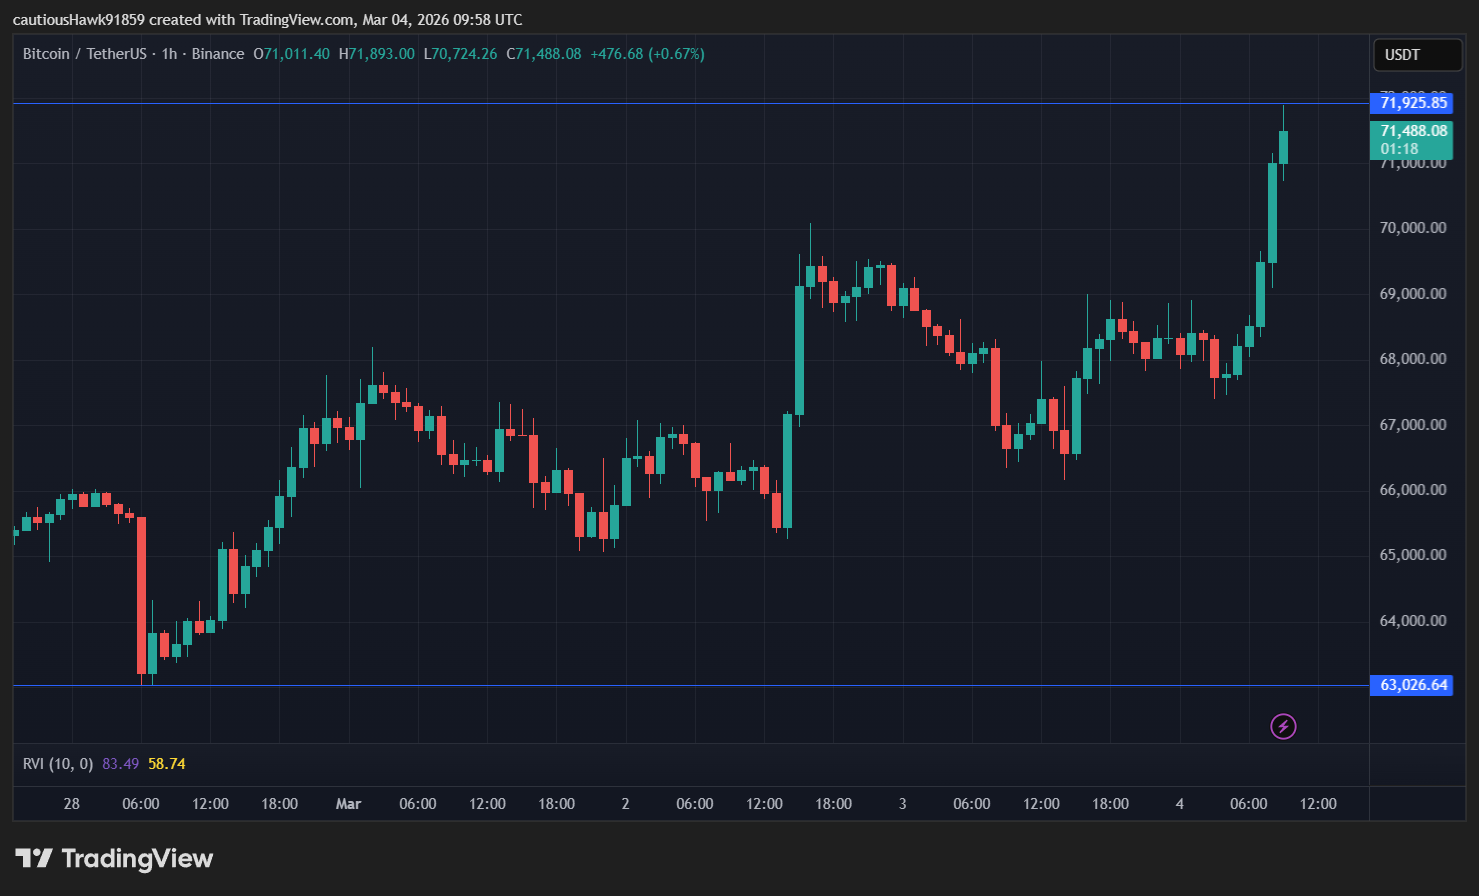Click the lightning bolt instant trading icon
Screen dimensions: 1479x896
pyautogui.click(x=1284, y=726)
